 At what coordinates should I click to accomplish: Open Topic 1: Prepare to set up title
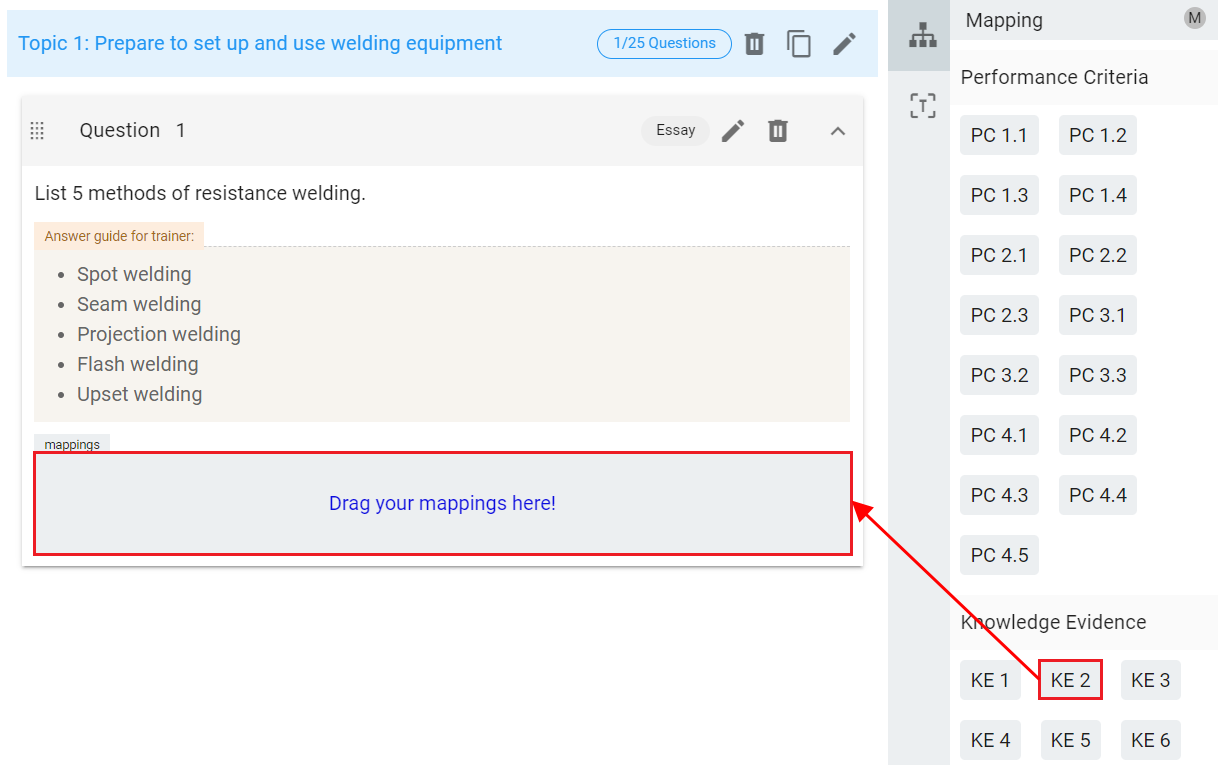click(260, 43)
